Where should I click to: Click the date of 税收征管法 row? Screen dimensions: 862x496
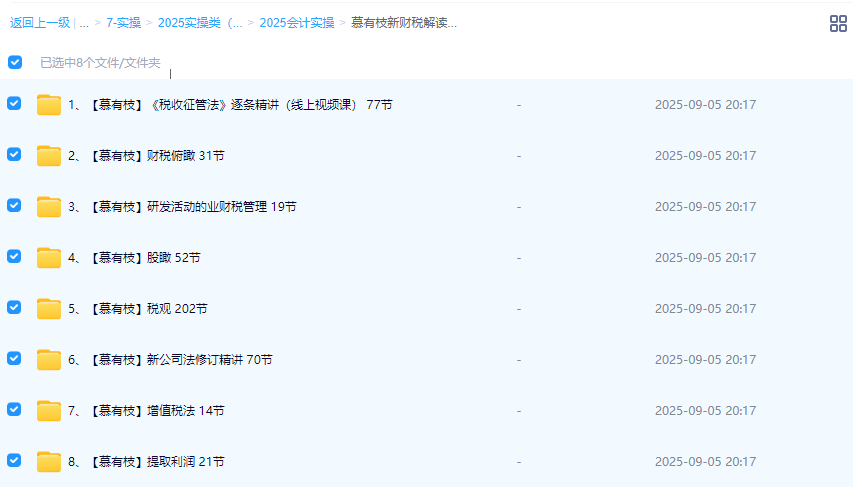[705, 104]
